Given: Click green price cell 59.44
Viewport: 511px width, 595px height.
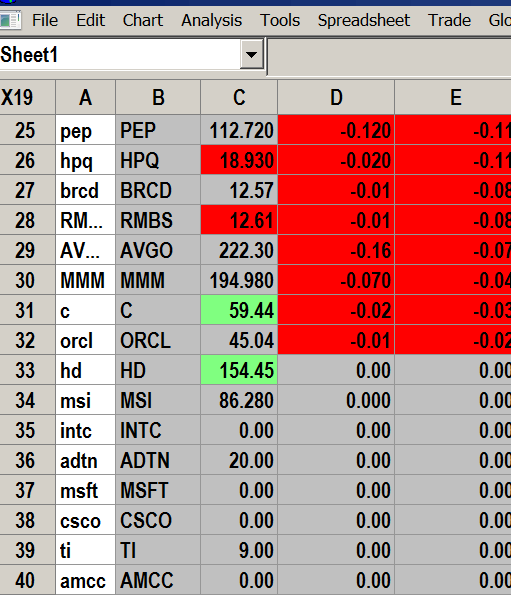Looking at the screenshot, I should click(239, 310).
